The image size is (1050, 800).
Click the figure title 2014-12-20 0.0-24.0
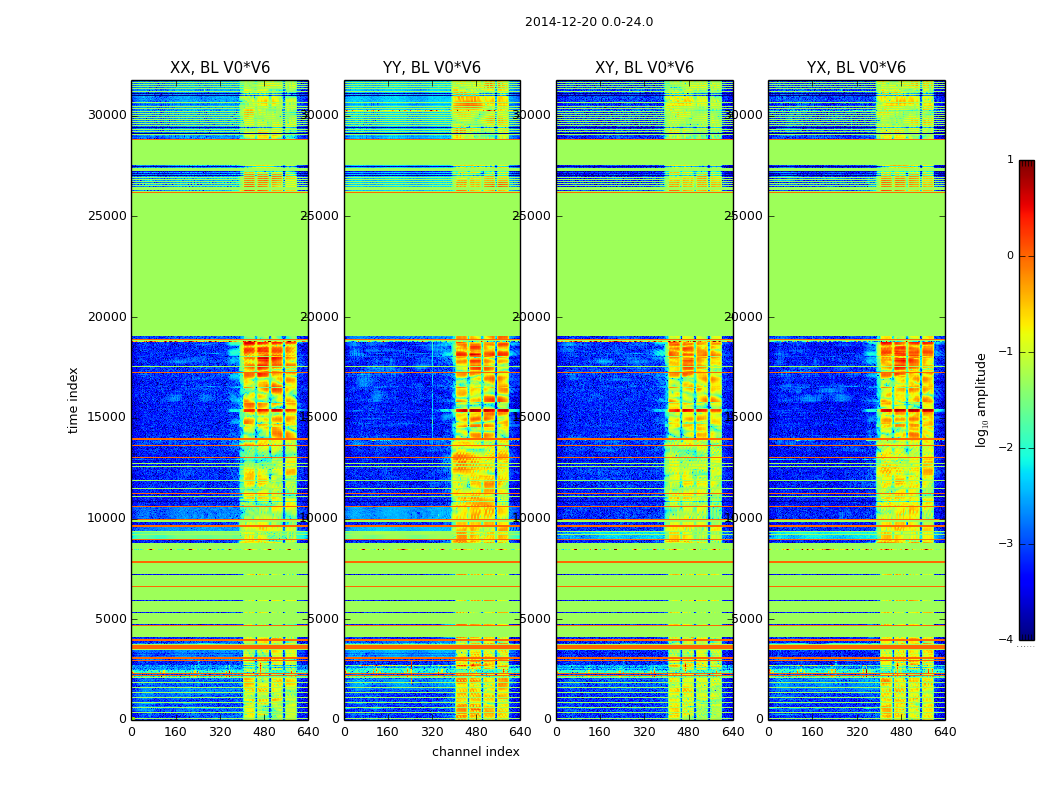[589, 22]
